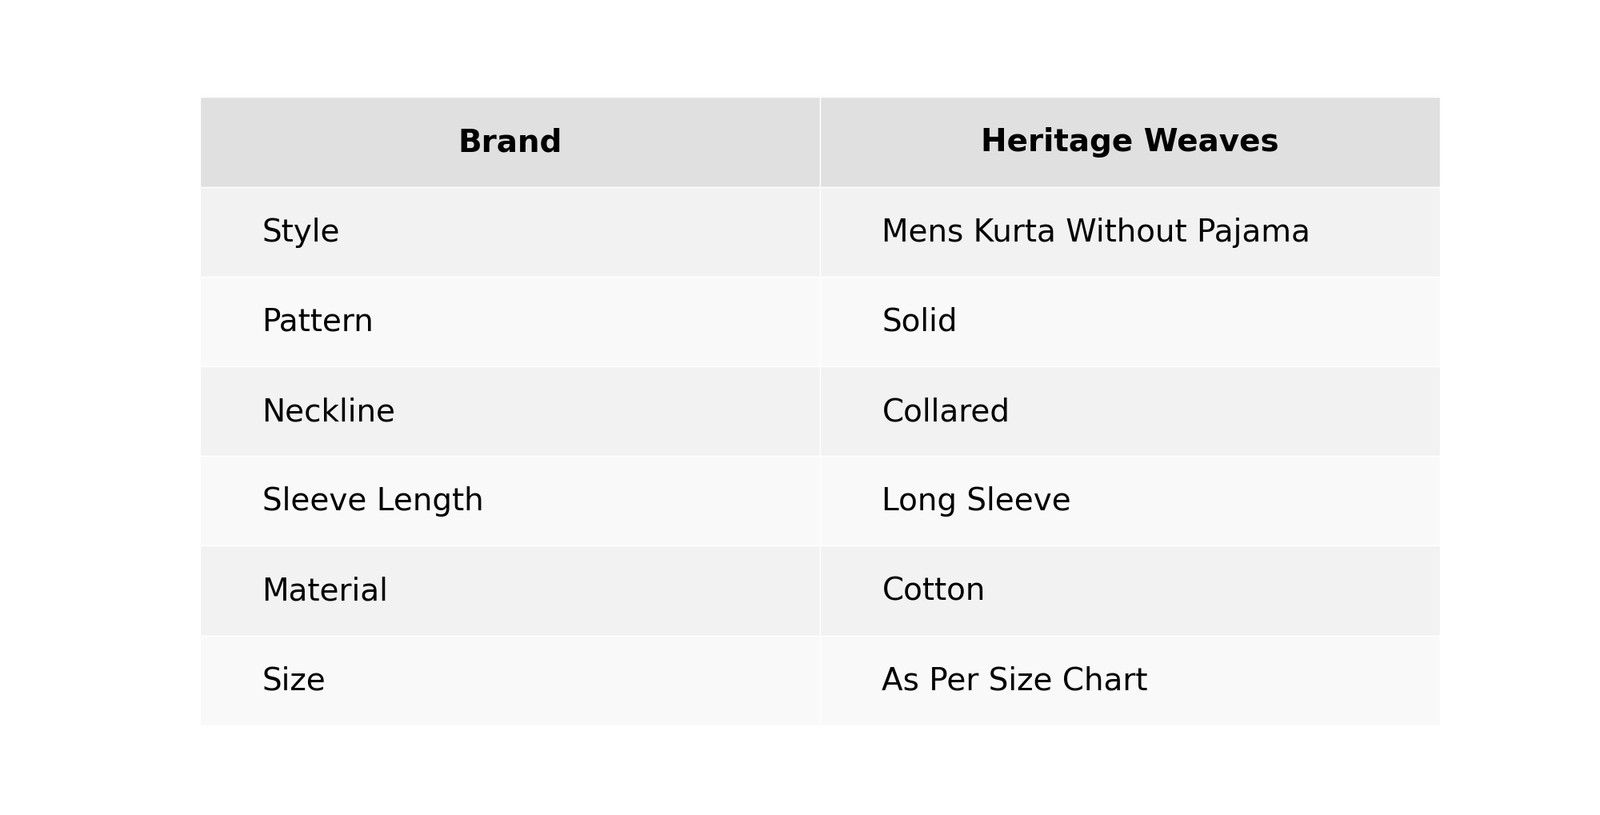Select the Collared neckline value

(x=945, y=411)
